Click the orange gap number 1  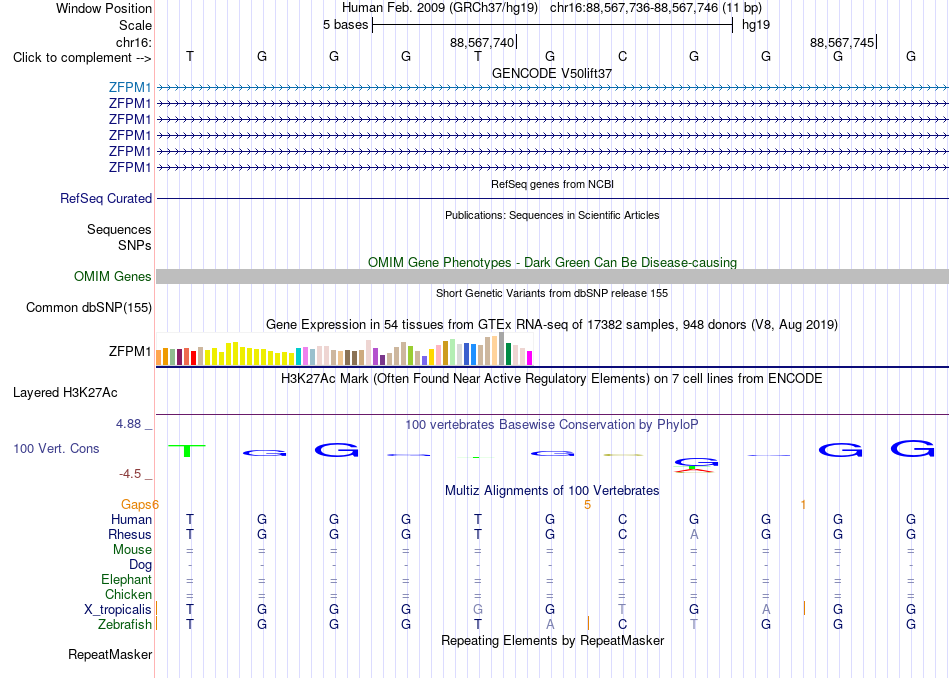click(803, 505)
